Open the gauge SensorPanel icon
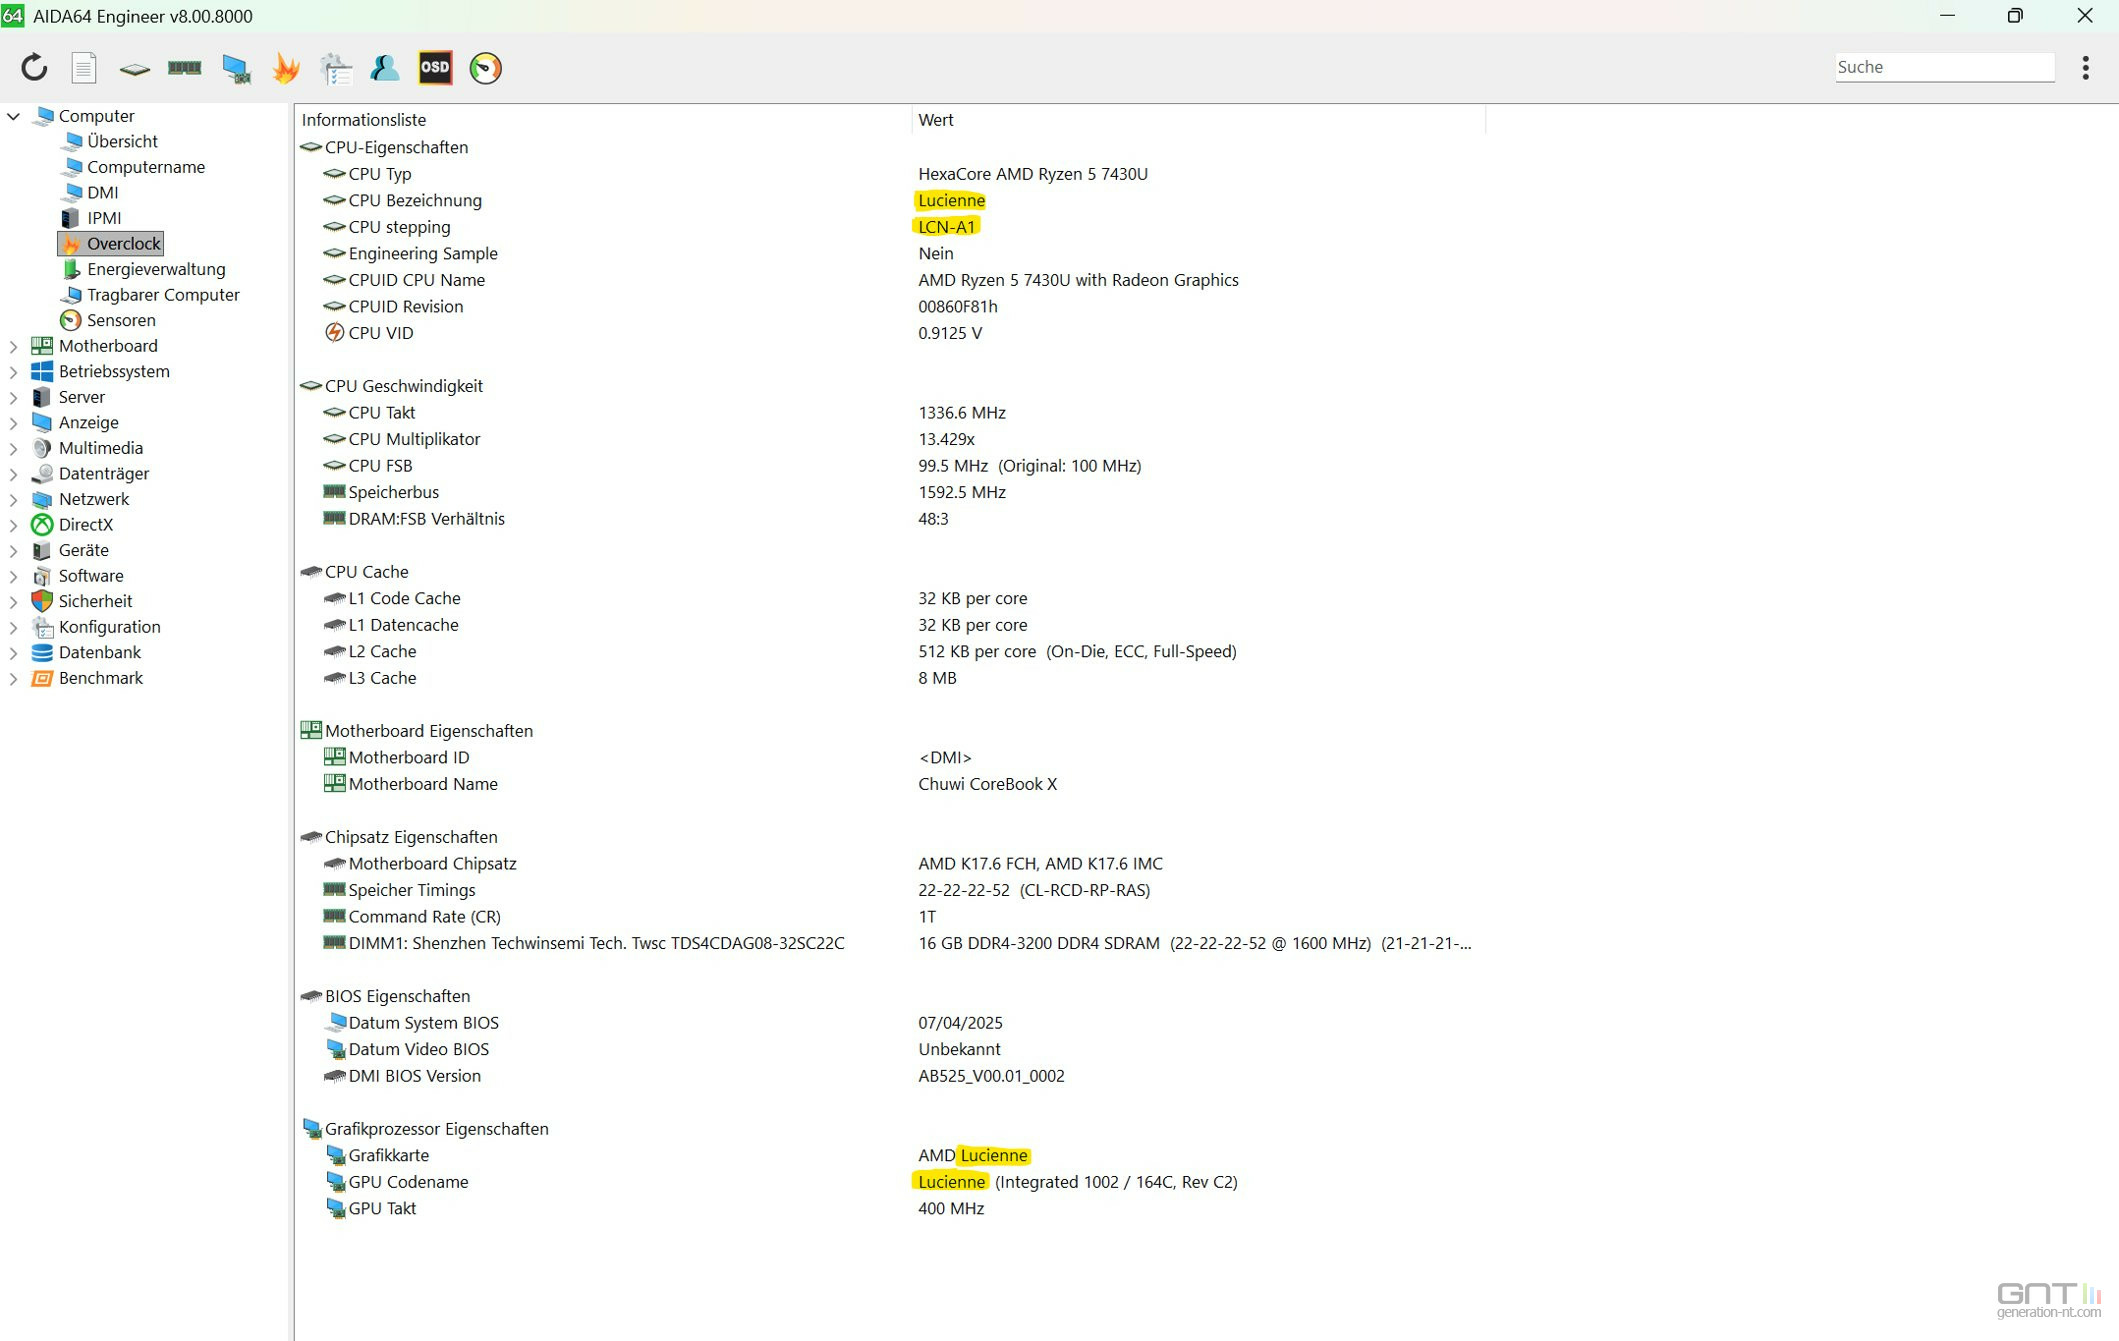2119x1341 pixels. 485,67
